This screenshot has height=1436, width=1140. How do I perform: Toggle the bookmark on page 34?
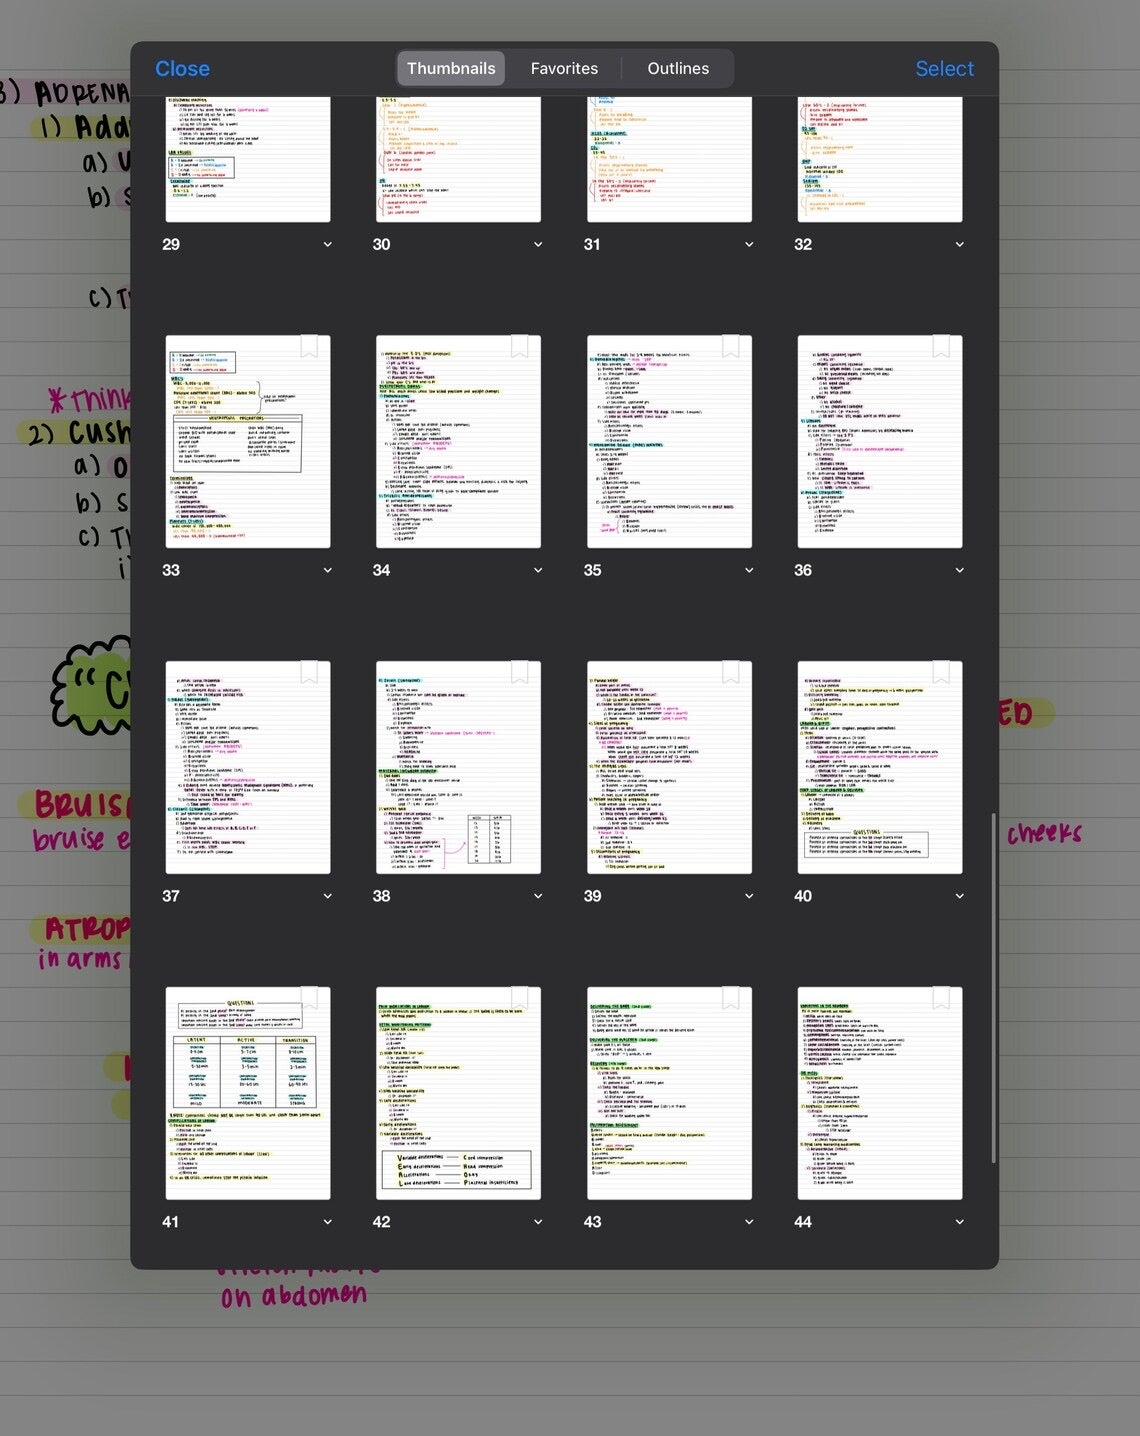coord(520,347)
